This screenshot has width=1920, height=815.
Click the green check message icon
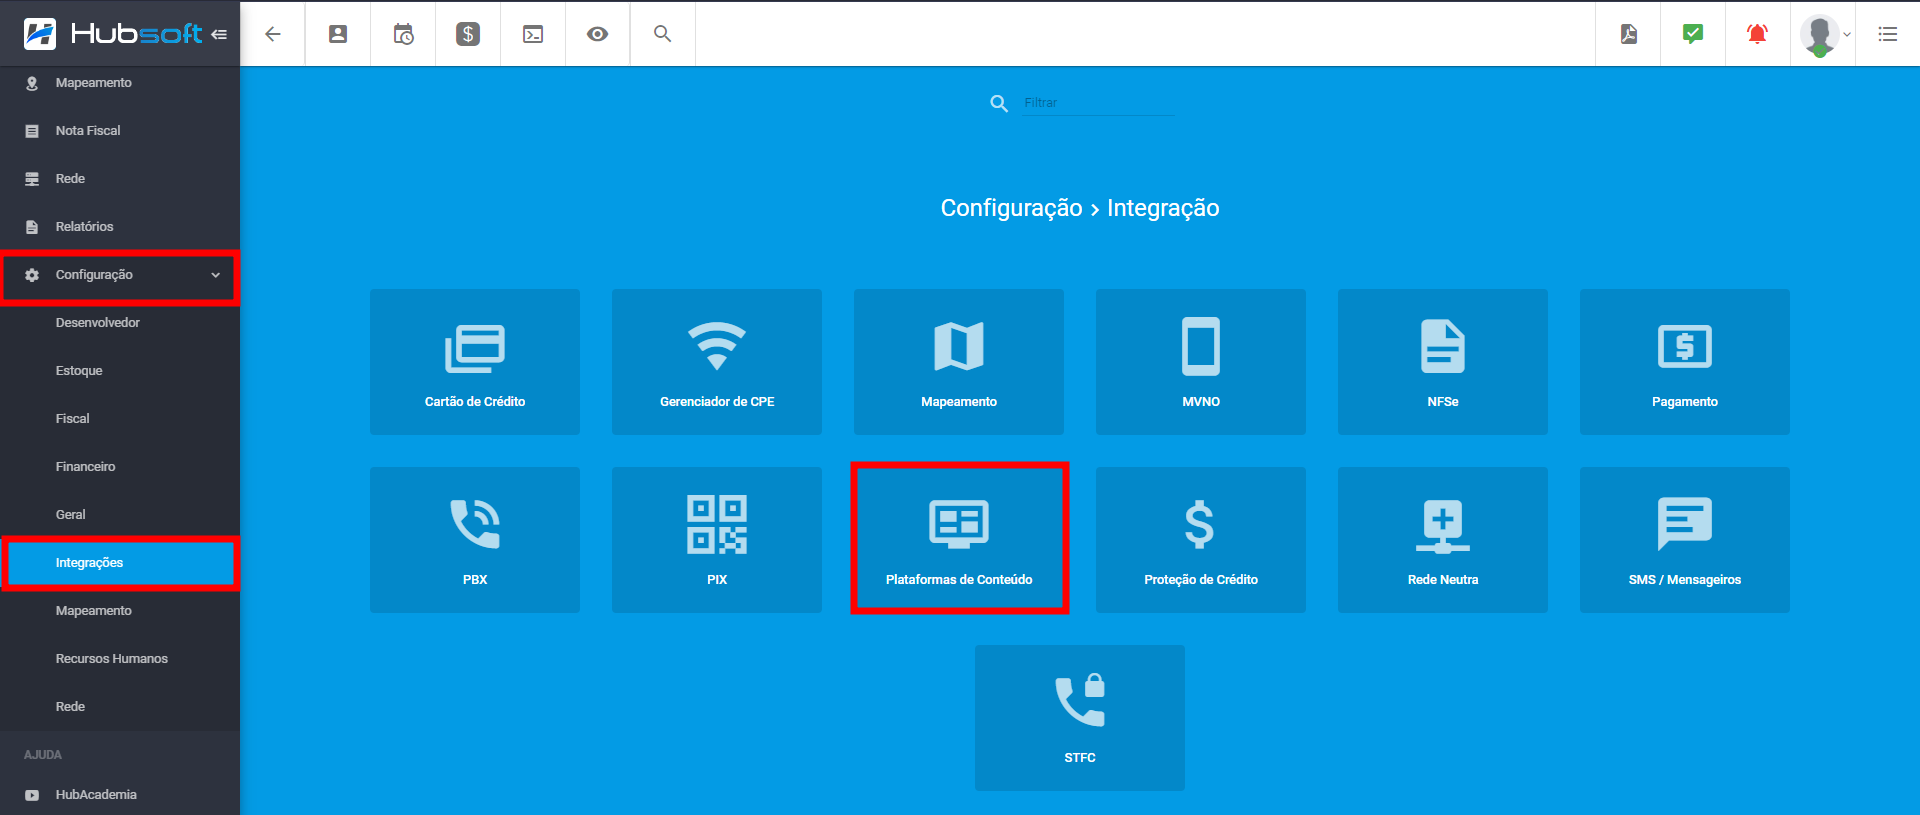pos(1693,34)
